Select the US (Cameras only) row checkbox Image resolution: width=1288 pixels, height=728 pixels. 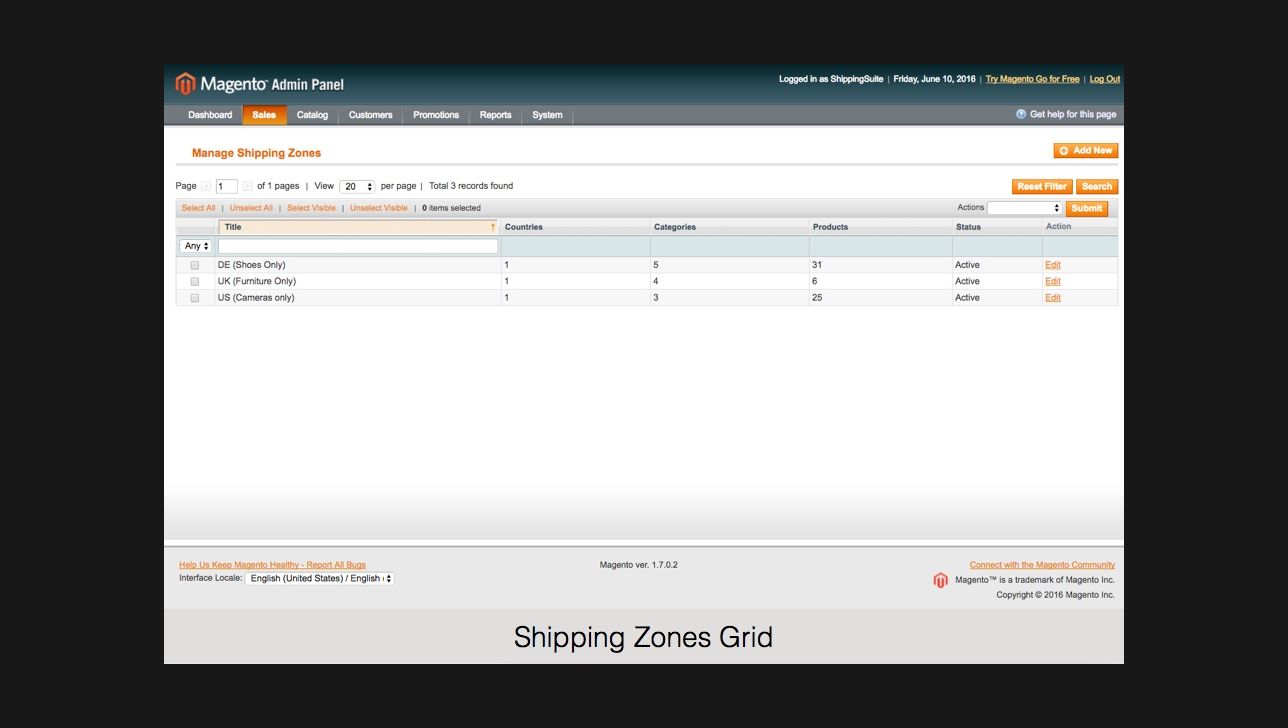pos(195,298)
